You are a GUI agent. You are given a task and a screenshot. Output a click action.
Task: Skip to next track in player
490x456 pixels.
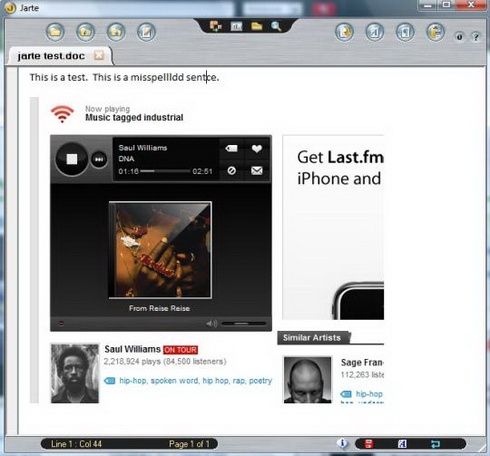click(99, 159)
